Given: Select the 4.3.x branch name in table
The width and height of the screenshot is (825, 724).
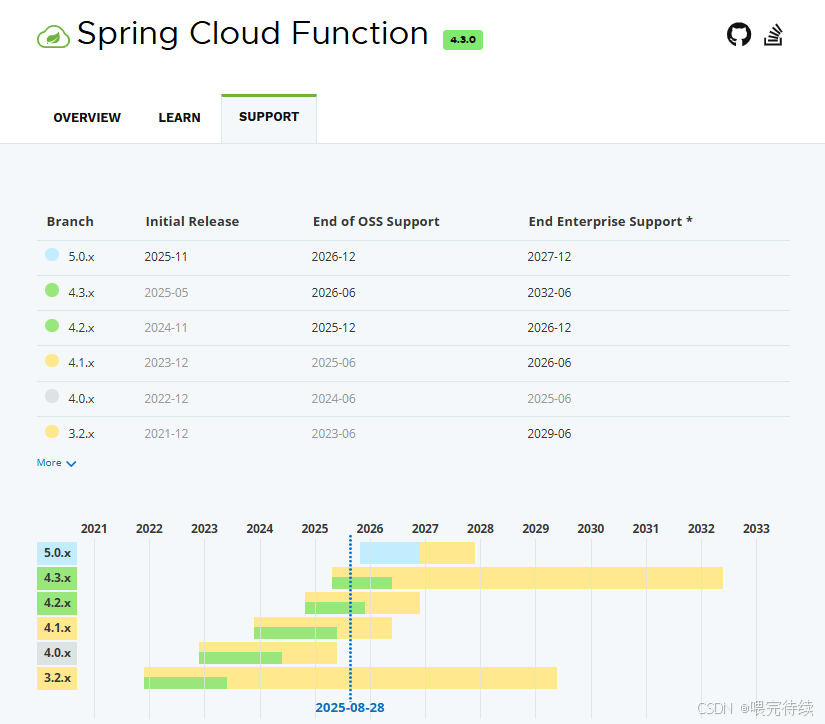Looking at the screenshot, I should coord(82,293).
